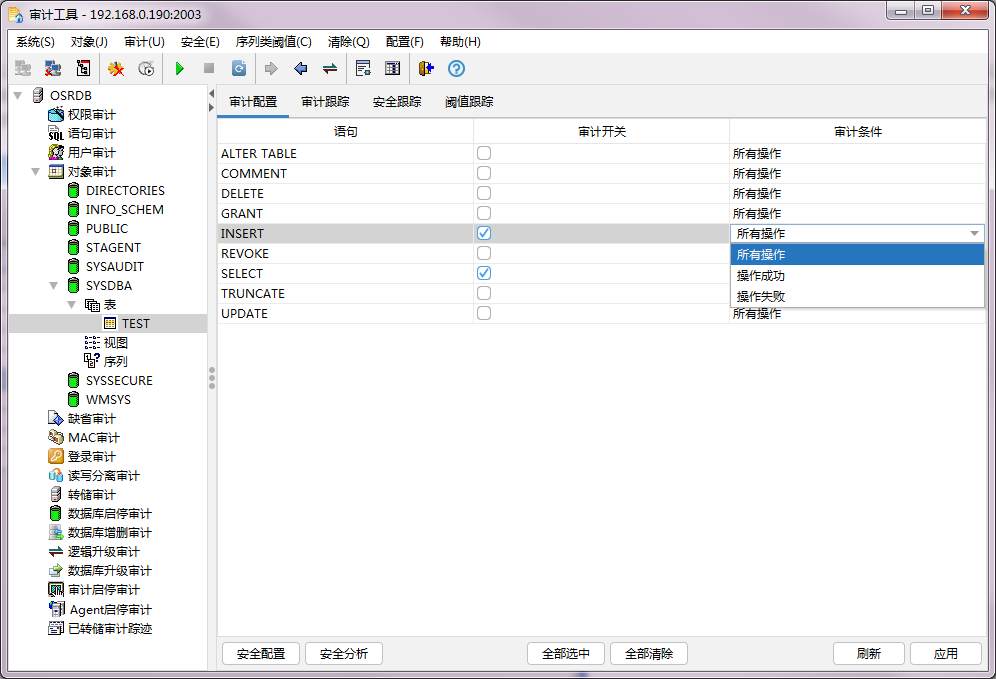Open the 审计(U) menu
This screenshot has height=679, width=996.
[x=144, y=42]
